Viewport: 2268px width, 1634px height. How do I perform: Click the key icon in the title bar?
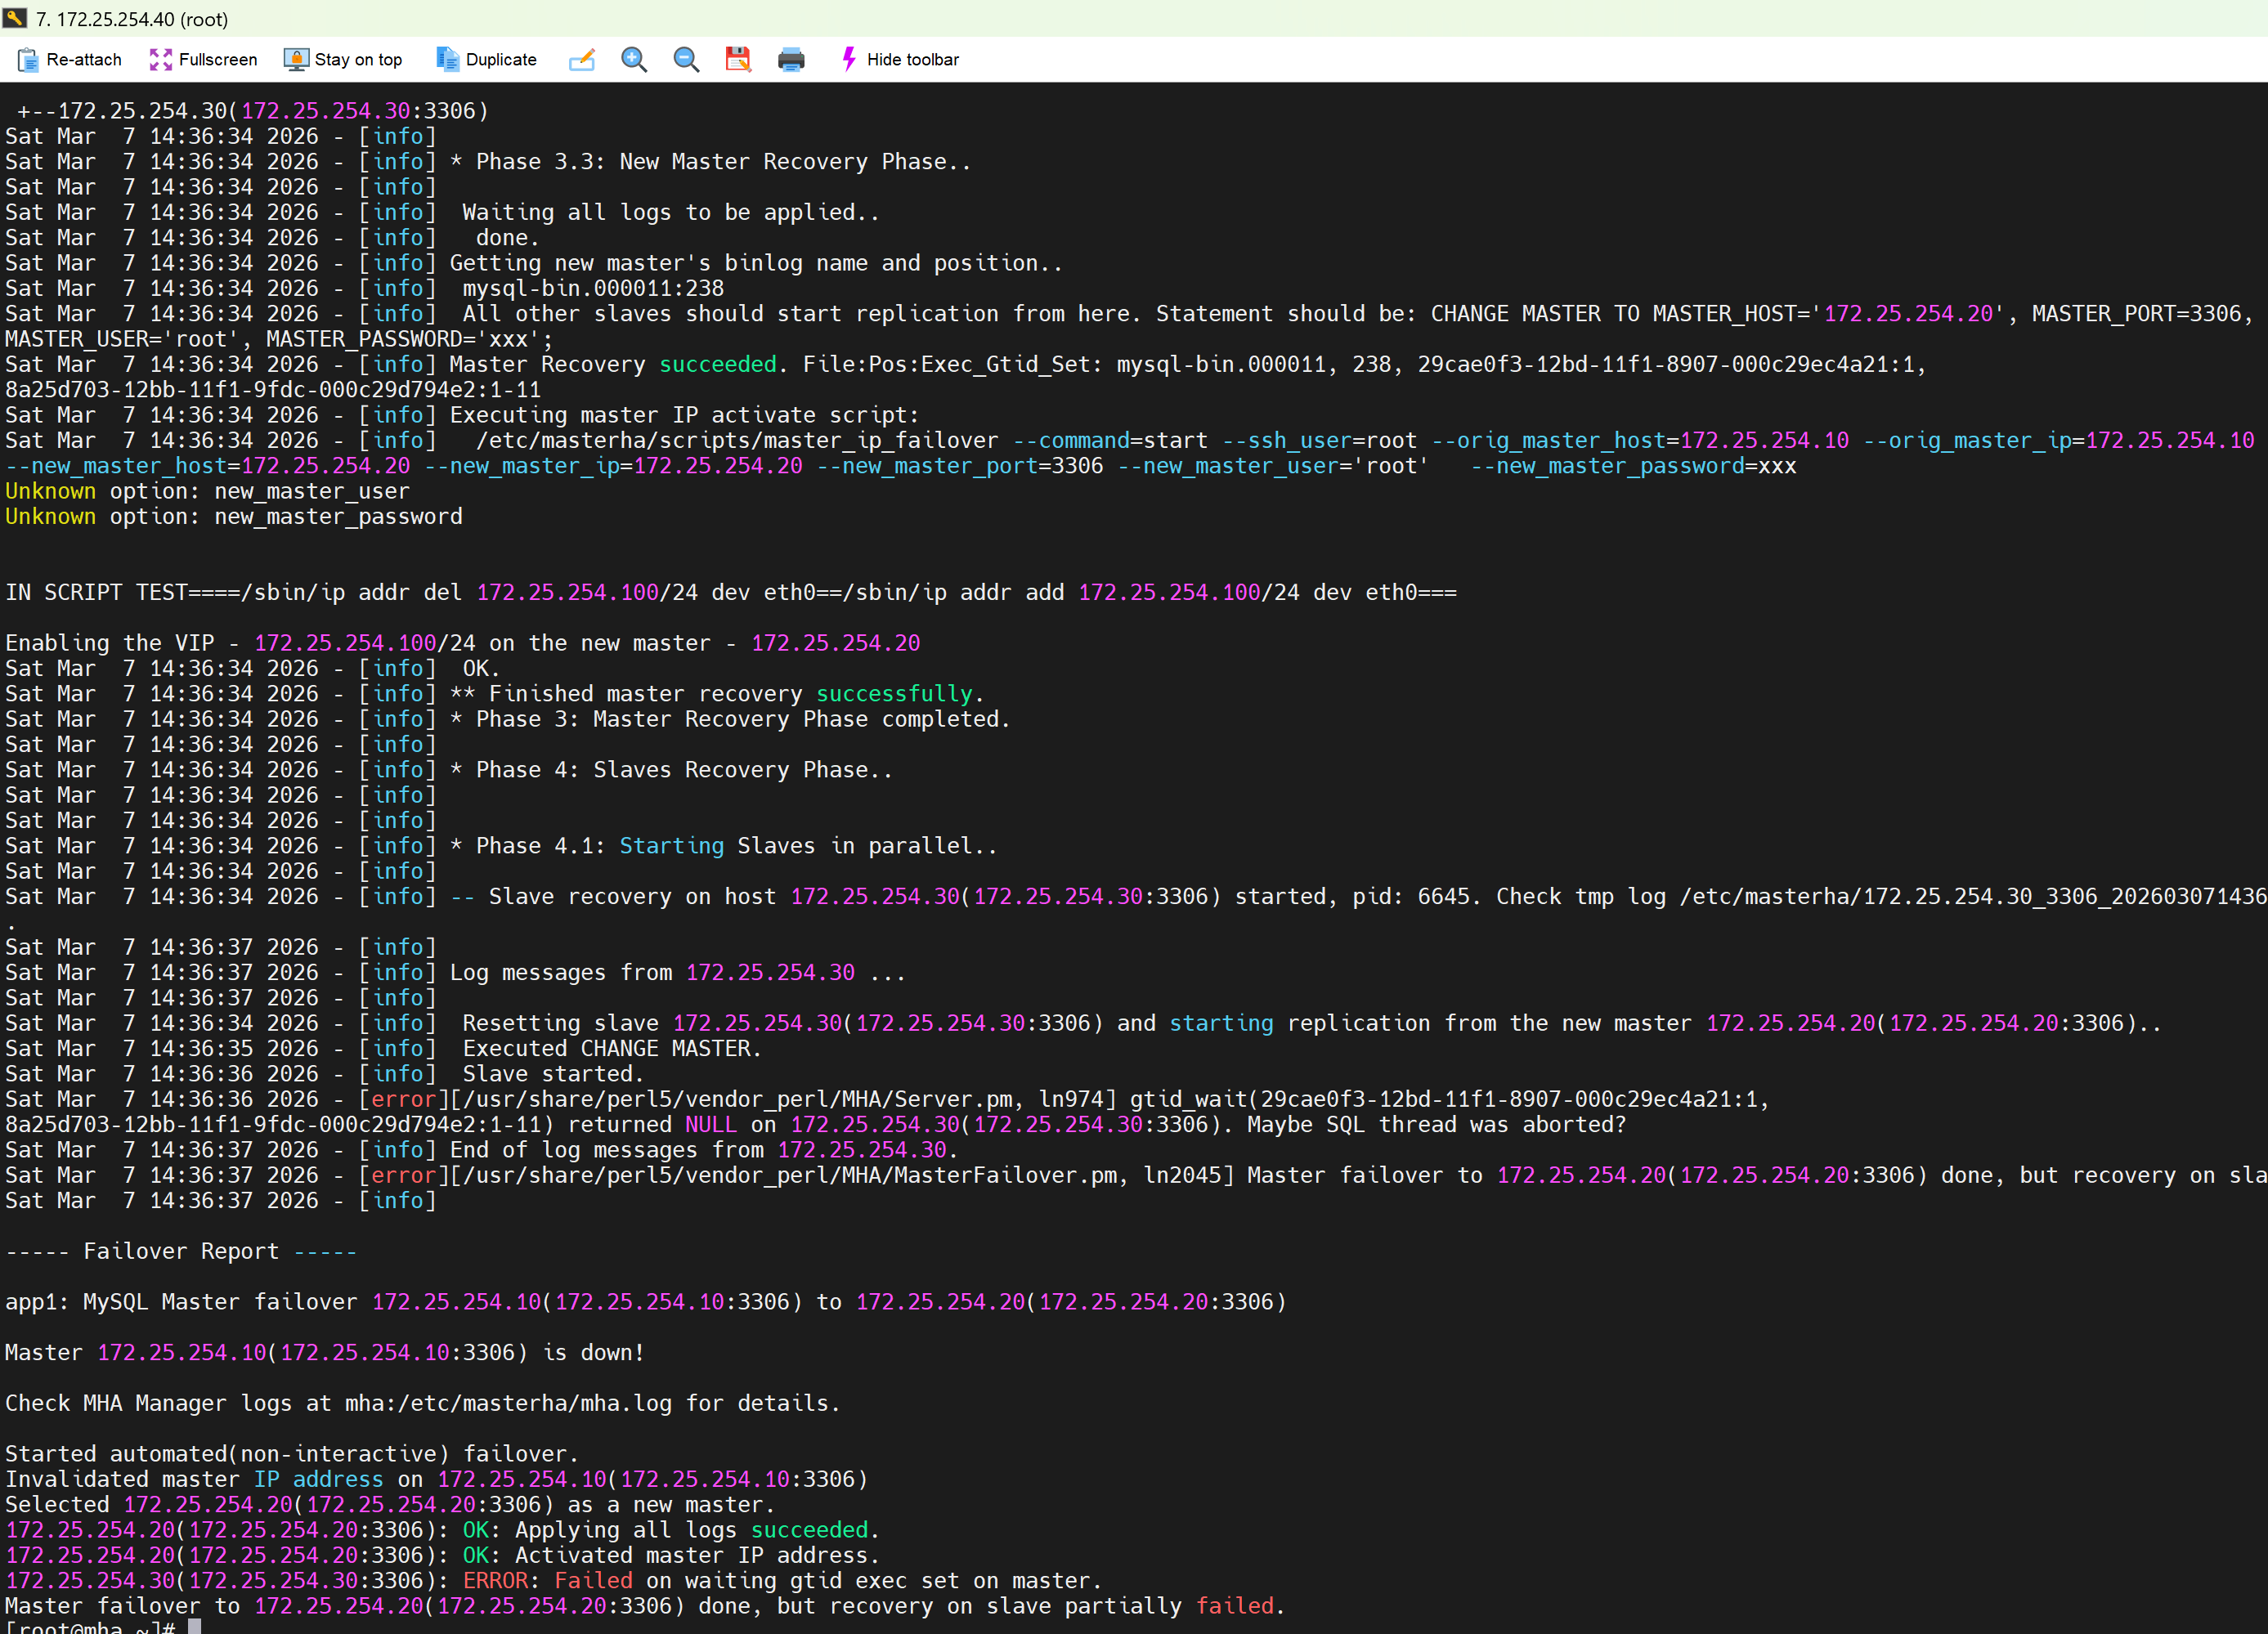[15, 18]
